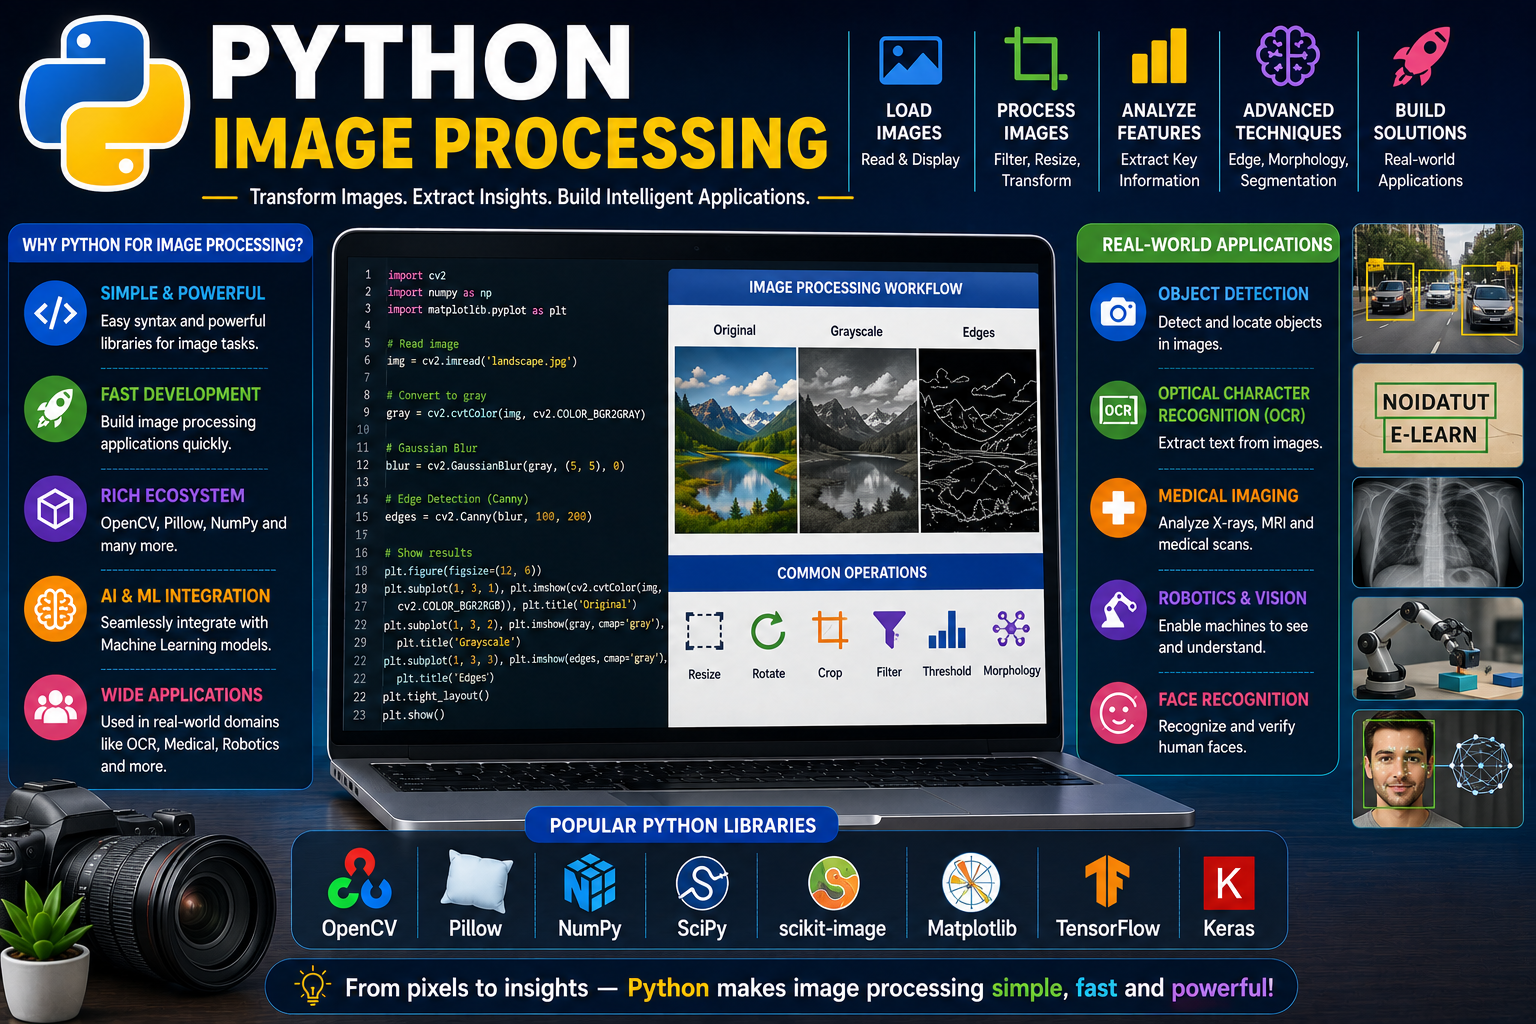Click the Simple & Powerful code icon
1536x1024 pixels.
pyautogui.click(x=55, y=314)
